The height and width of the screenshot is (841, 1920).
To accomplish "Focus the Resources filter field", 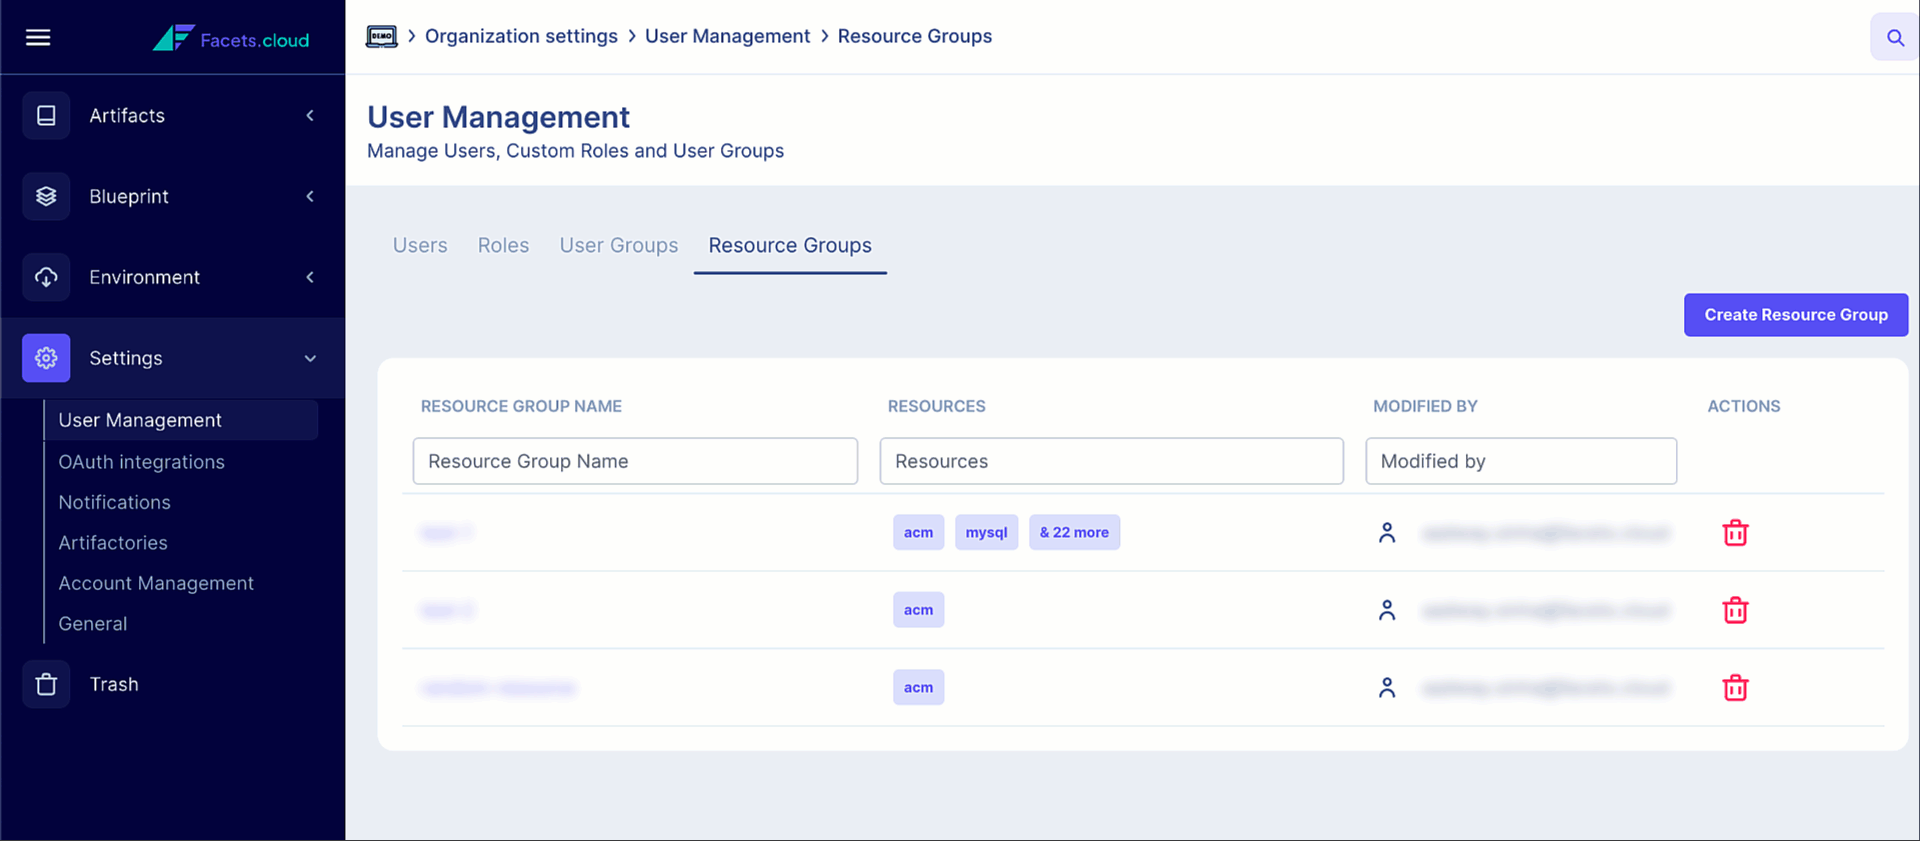I will click(x=1111, y=461).
